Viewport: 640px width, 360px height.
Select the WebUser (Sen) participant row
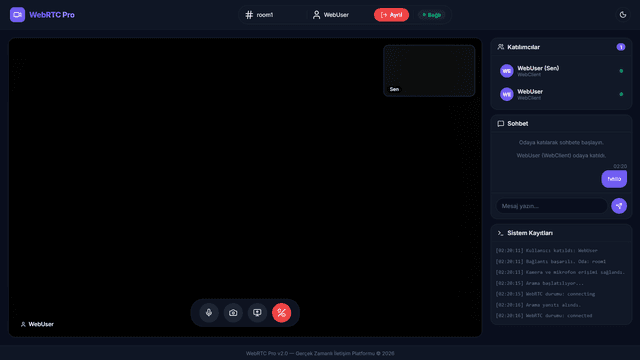point(561,71)
